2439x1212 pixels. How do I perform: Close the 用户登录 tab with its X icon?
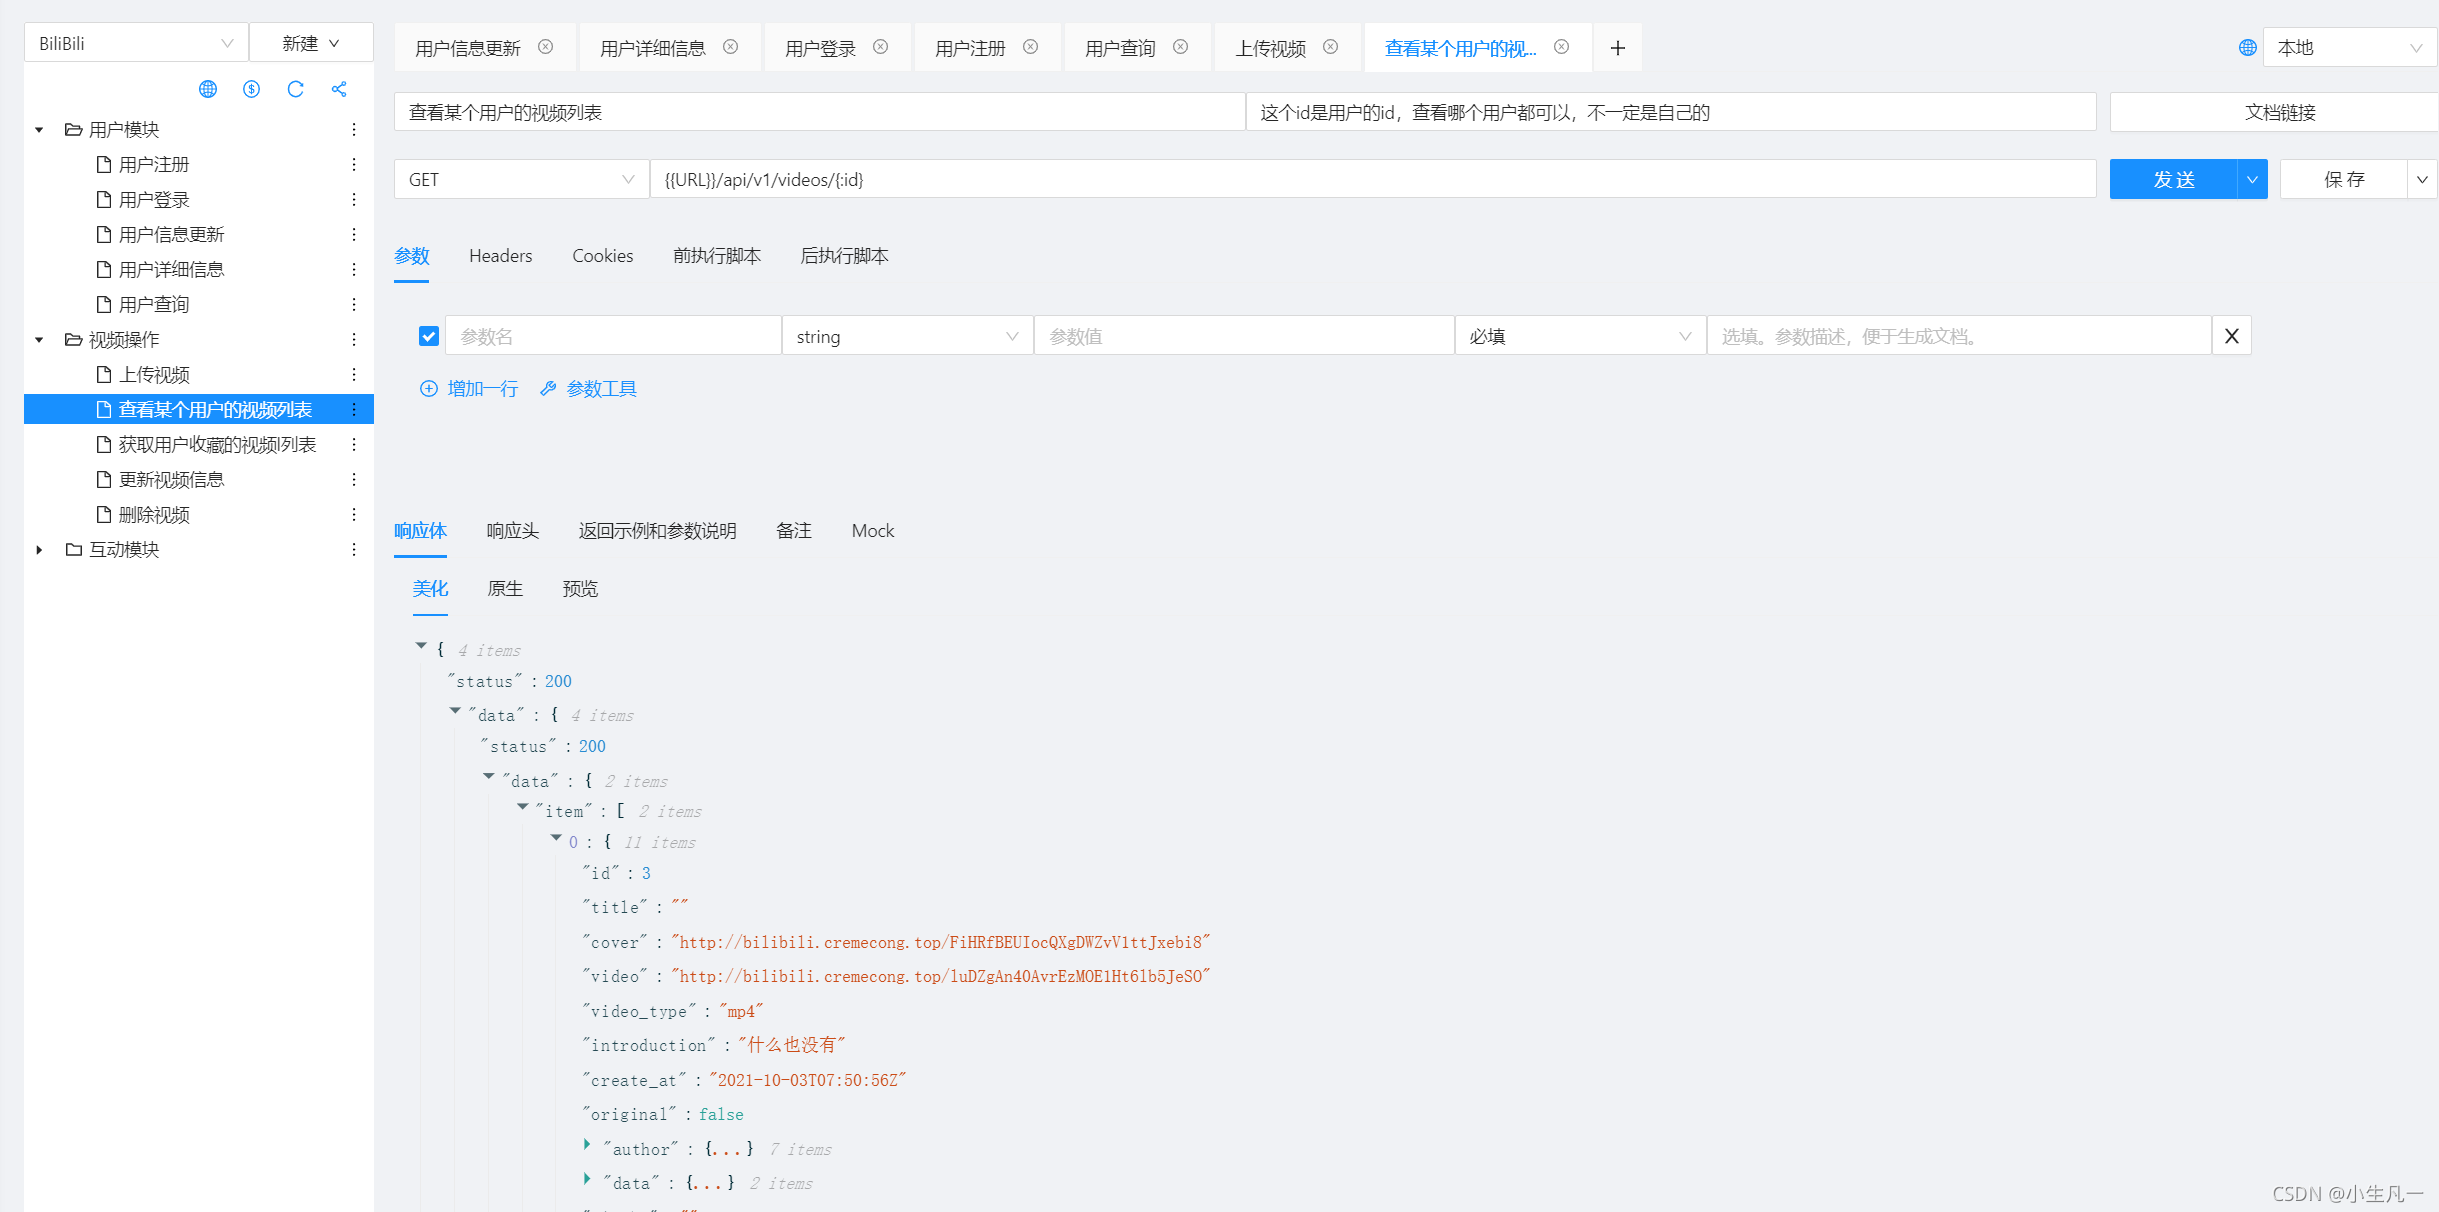[880, 47]
